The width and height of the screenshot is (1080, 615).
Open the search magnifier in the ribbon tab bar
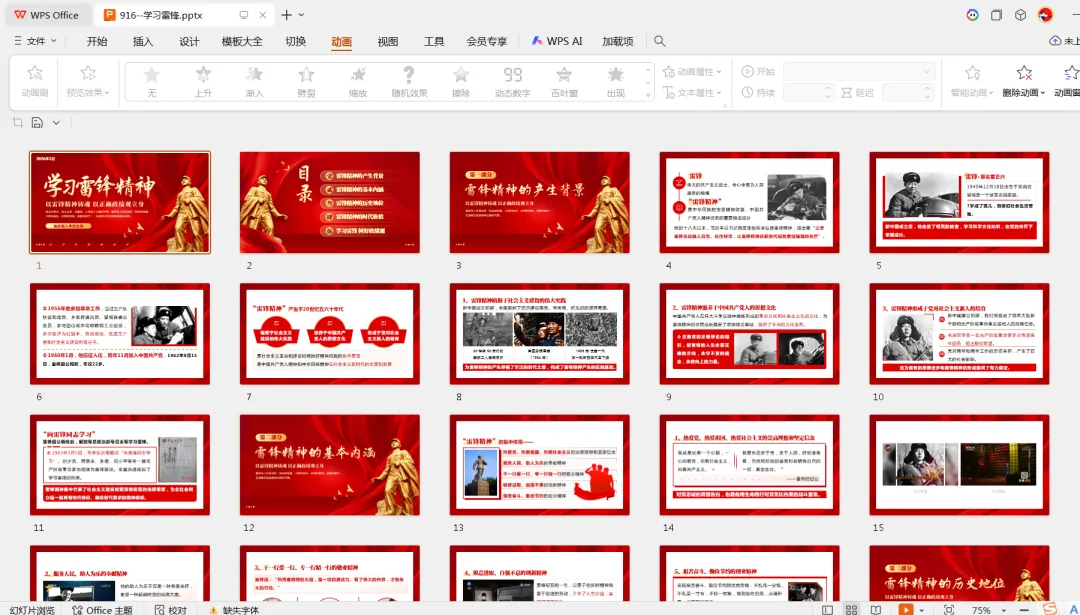click(660, 41)
